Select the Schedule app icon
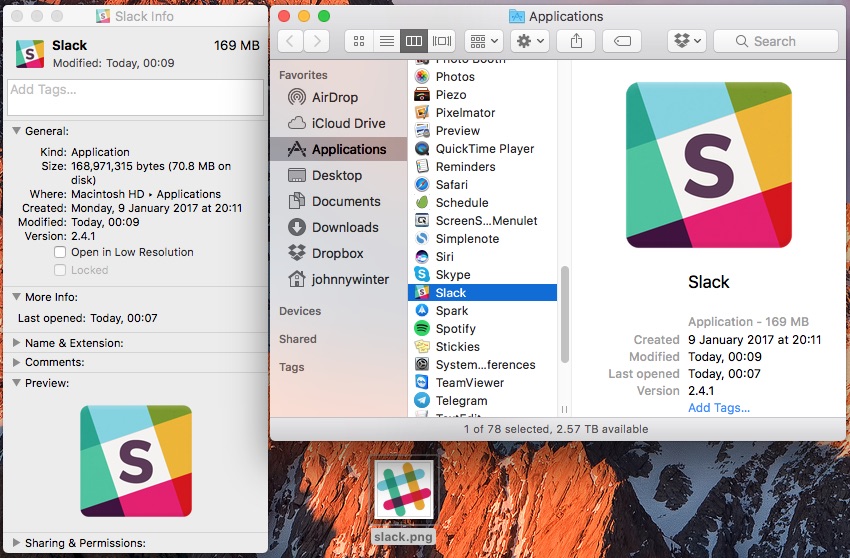 (422, 203)
